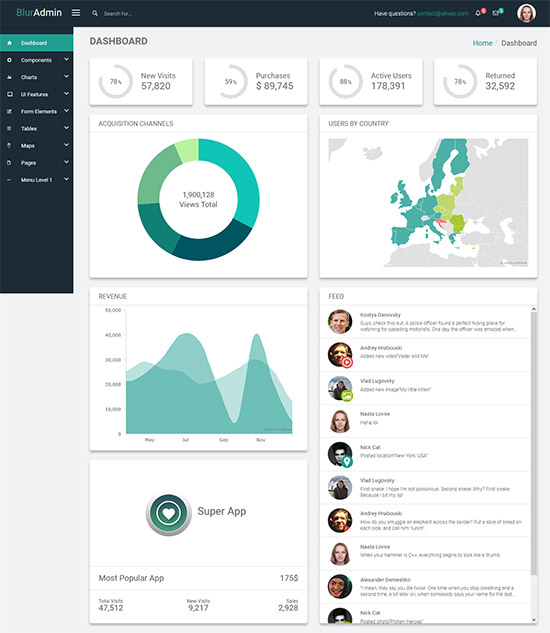Click the Active Users 88% progress ring

[345, 82]
